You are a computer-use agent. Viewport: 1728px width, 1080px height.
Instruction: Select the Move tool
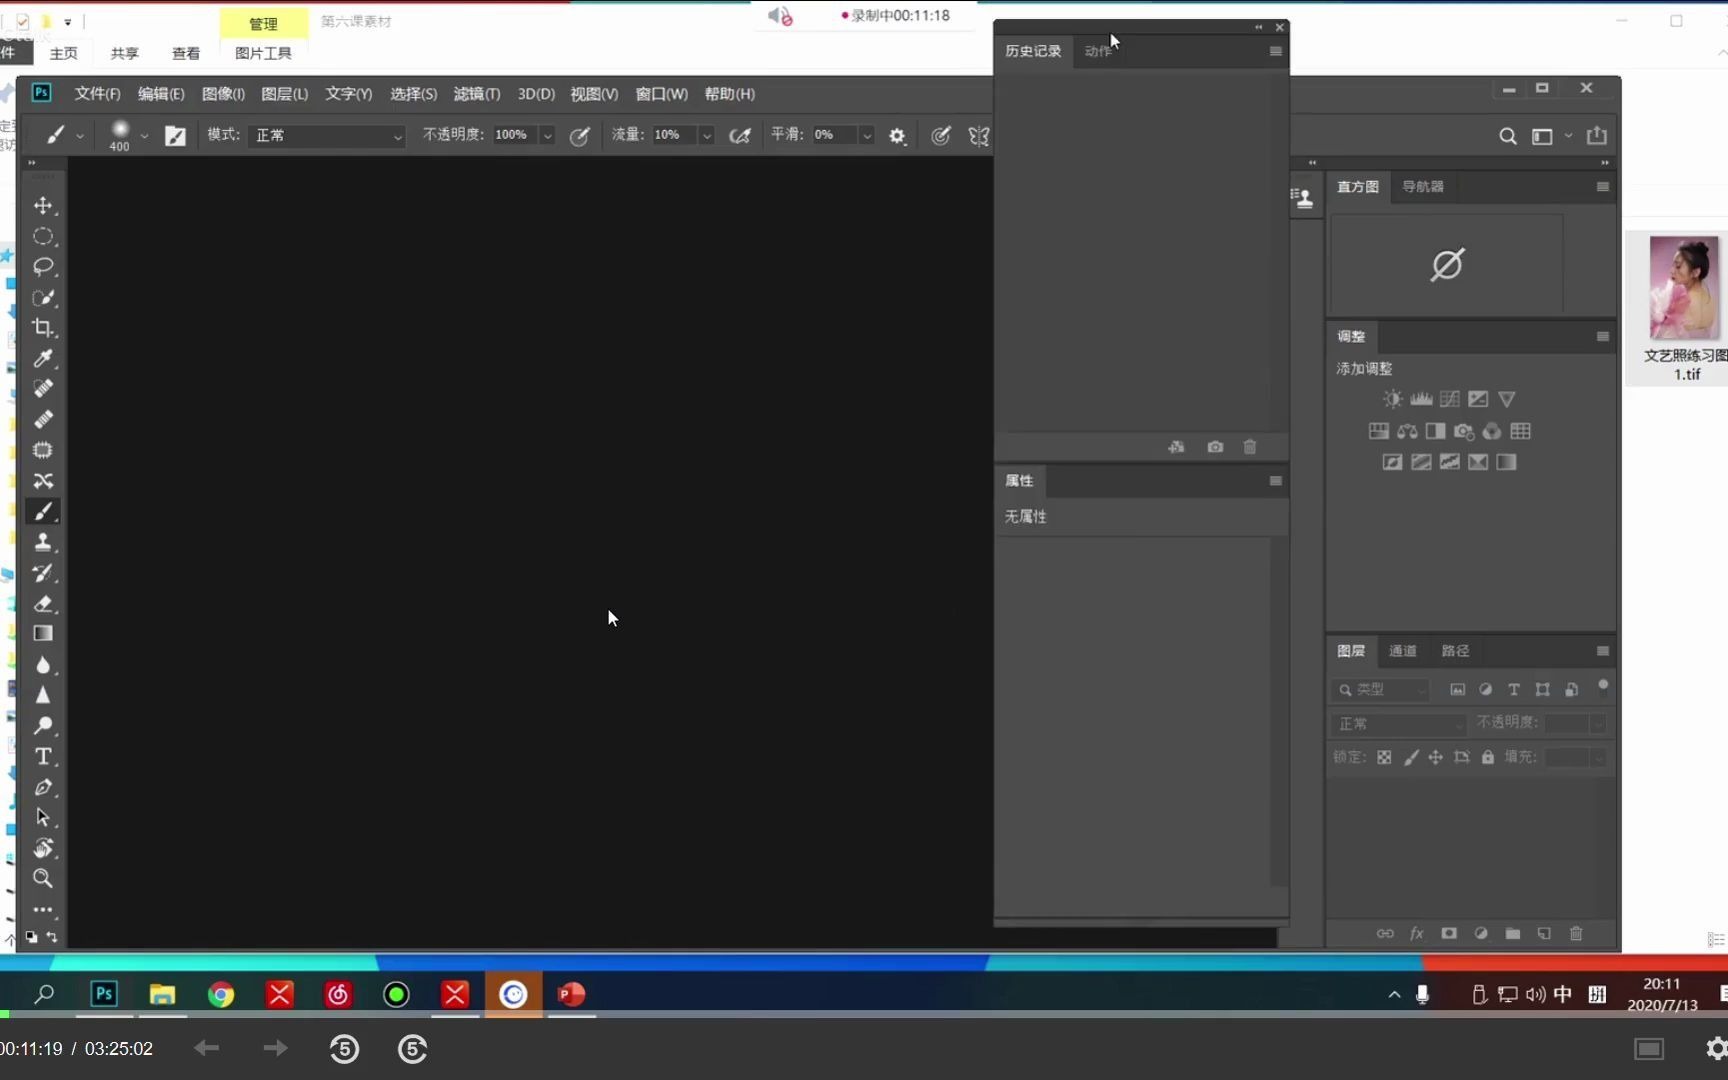tap(43, 206)
